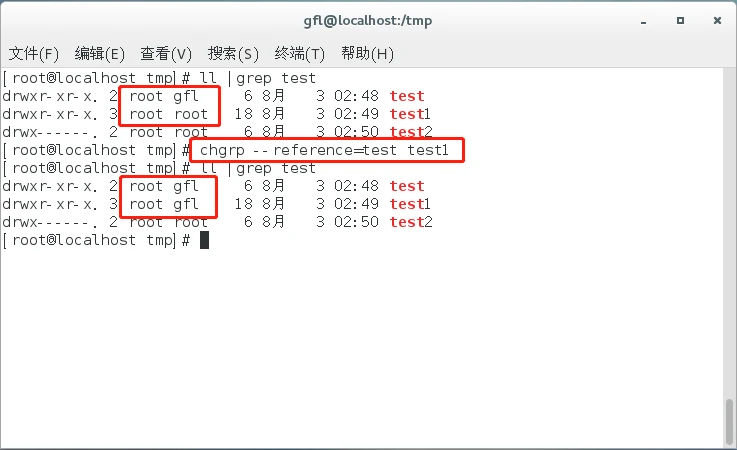Click the vertical scrollbar thumb

(729, 422)
